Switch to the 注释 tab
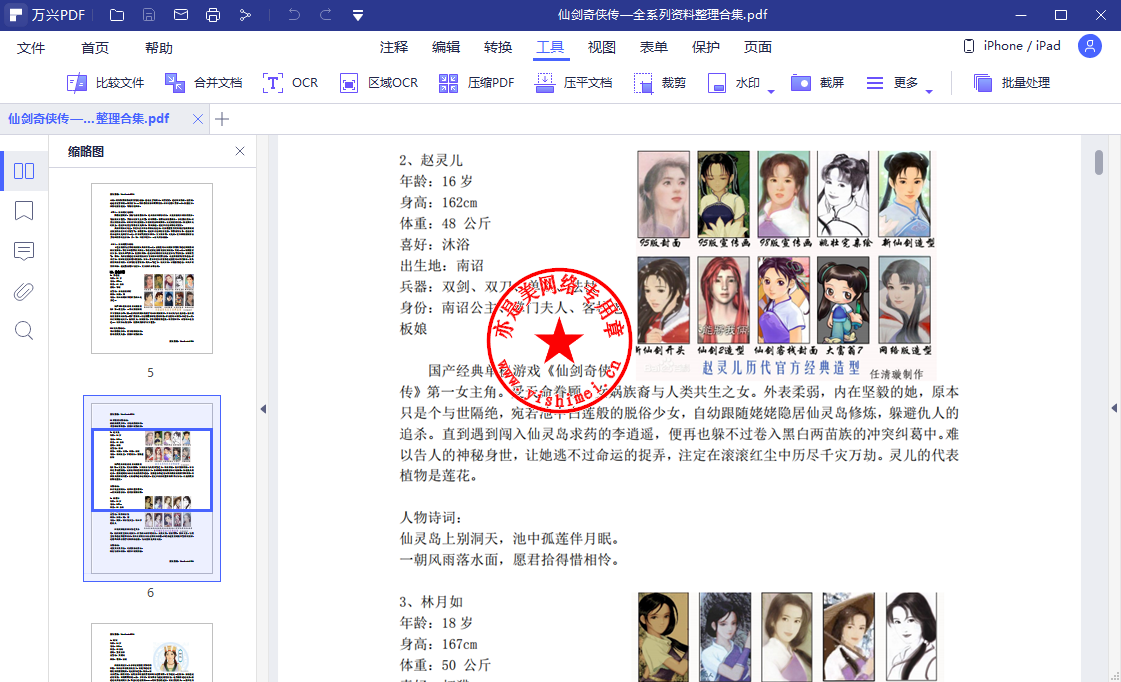Screen dimensions: 1121x682 (x=394, y=47)
